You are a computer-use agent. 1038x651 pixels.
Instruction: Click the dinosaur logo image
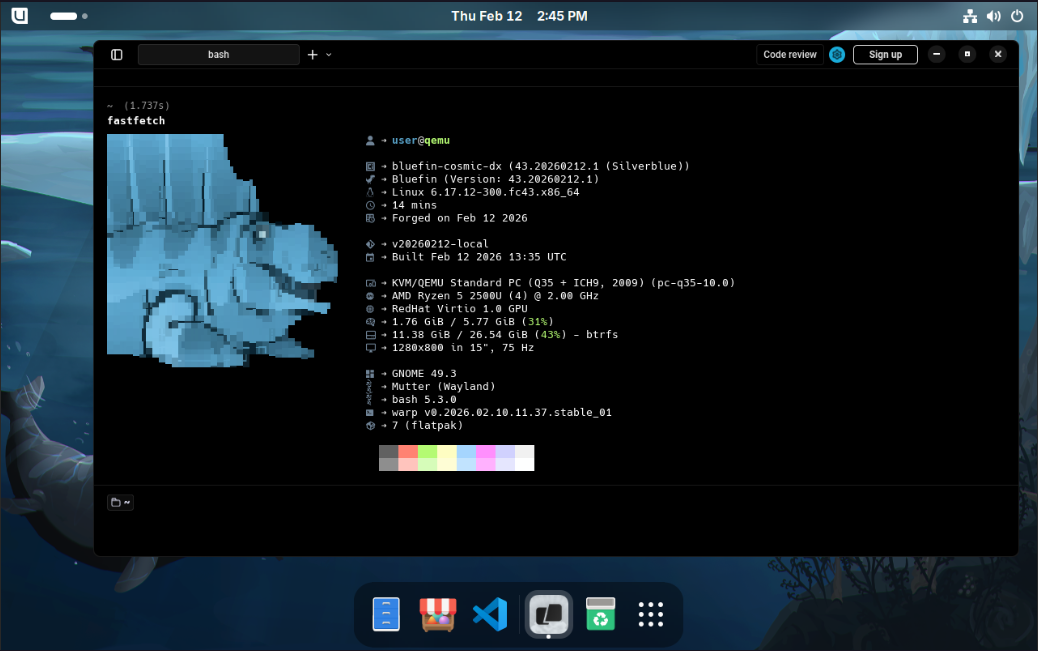coord(222,250)
